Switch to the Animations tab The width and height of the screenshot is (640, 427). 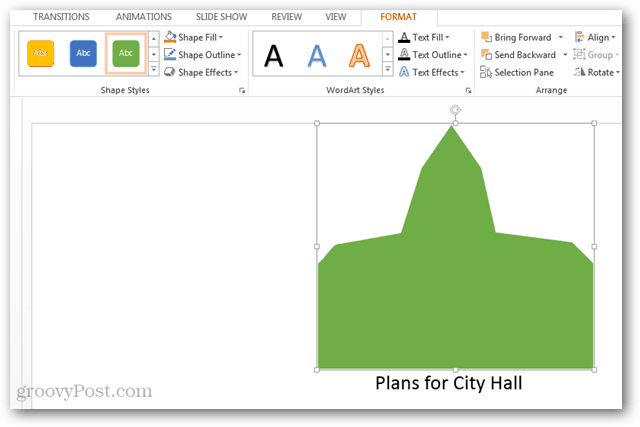[144, 17]
